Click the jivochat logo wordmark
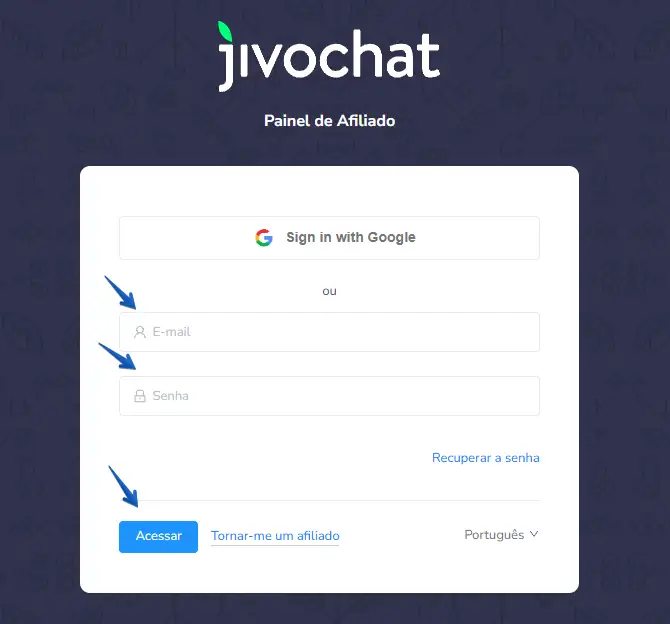This screenshot has height=624, width=670. click(329, 56)
